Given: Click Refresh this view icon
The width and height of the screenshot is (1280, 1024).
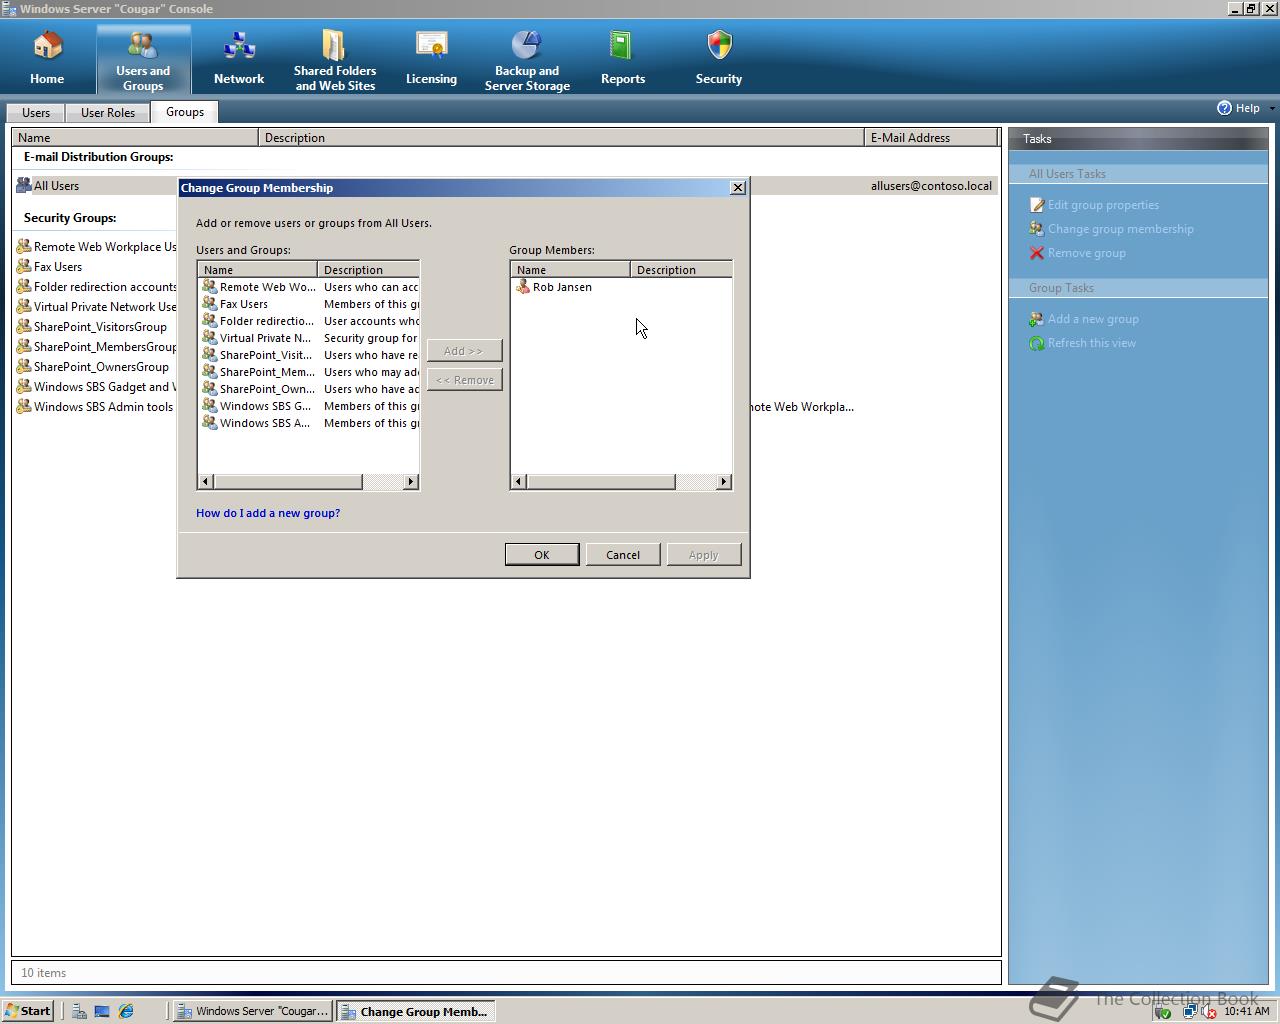Looking at the screenshot, I should pos(1037,343).
